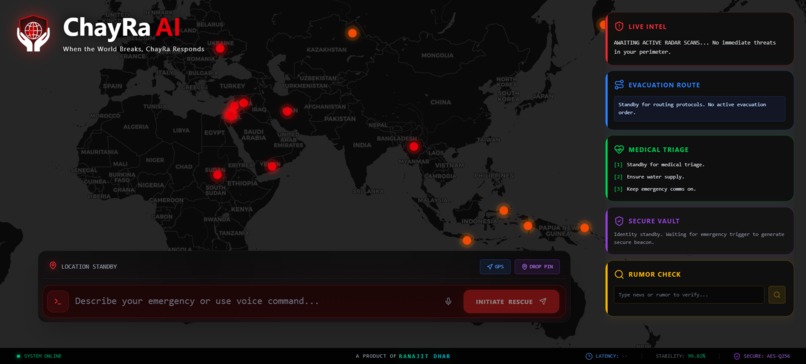Click the 'Standby for routing protocols' message box
The width and height of the screenshot is (806, 364).
click(700, 108)
